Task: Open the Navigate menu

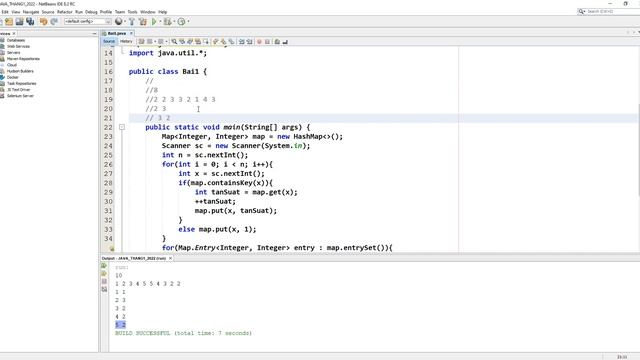Action: [x=31, y=12]
